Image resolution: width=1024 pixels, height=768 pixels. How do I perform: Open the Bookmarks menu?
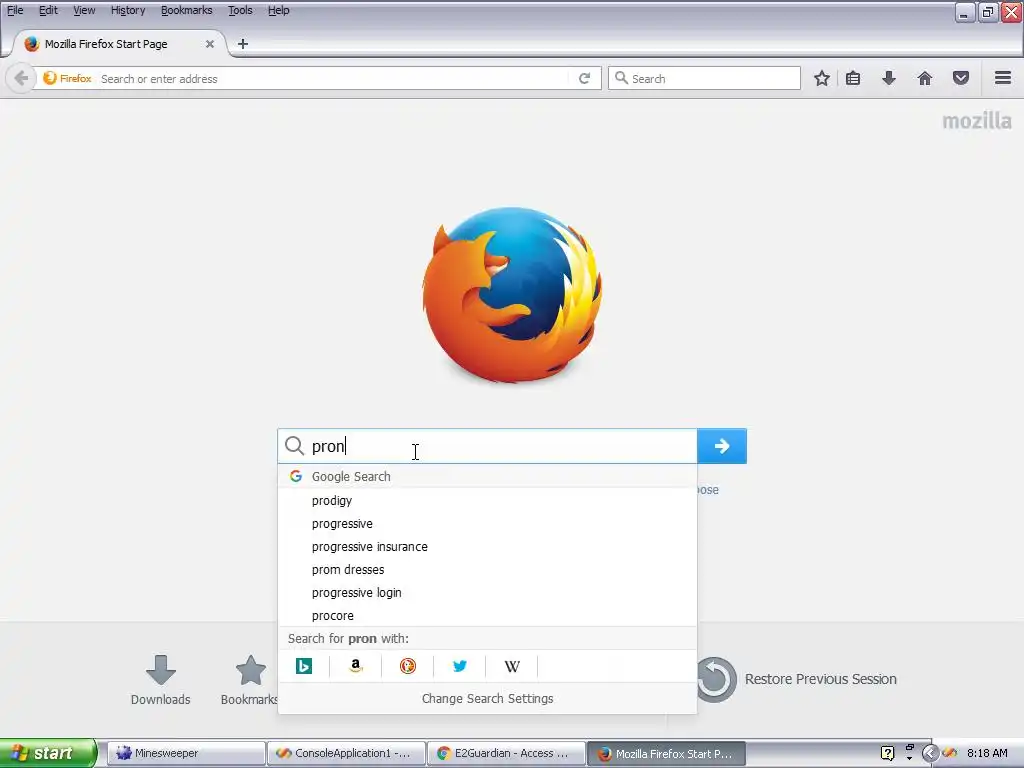point(187,10)
